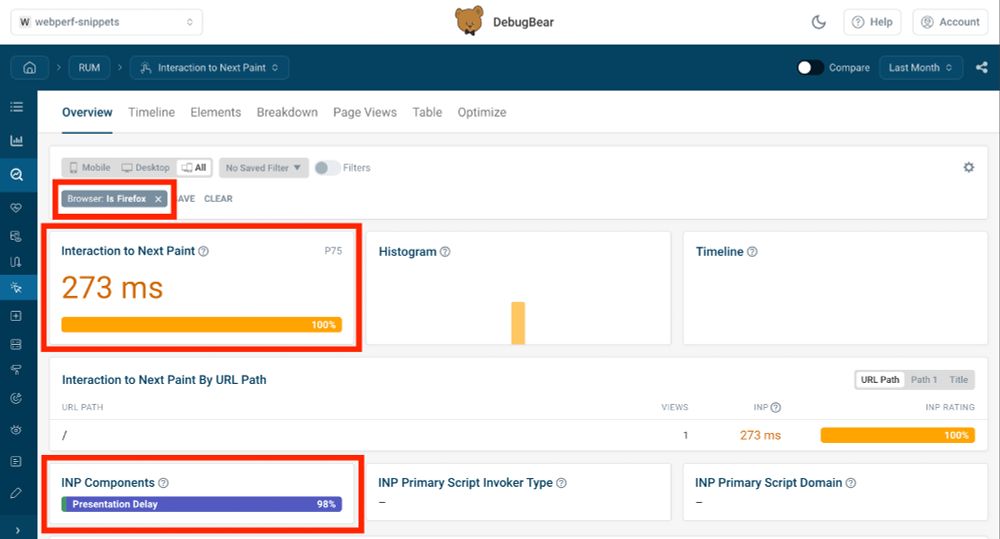Screen dimensions: 1000x539
Task: Select the All devices filter
Action: click(194, 168)
